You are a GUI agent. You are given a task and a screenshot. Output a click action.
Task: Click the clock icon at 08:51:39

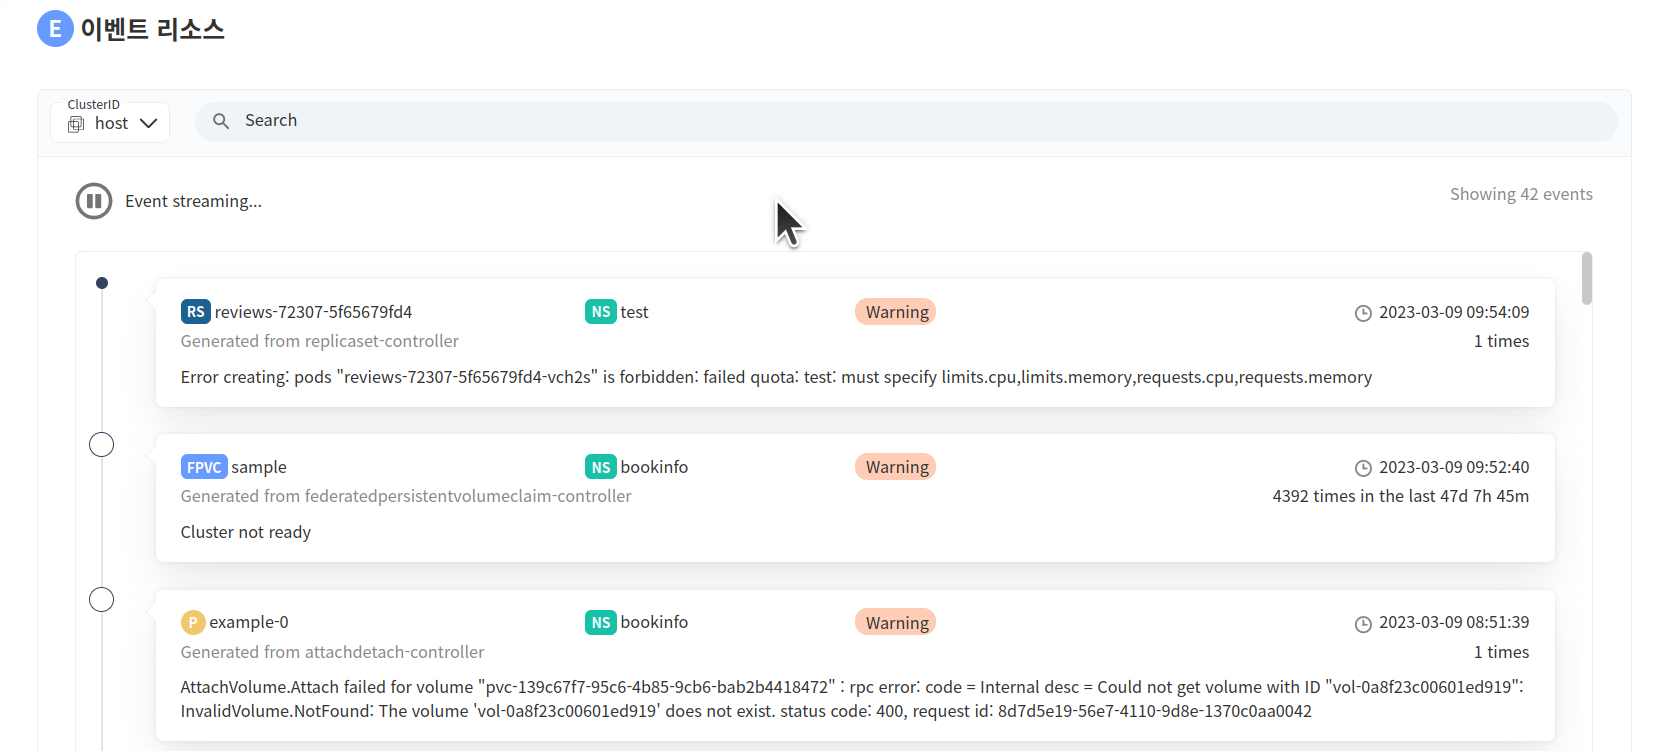tap(1363, 624)
